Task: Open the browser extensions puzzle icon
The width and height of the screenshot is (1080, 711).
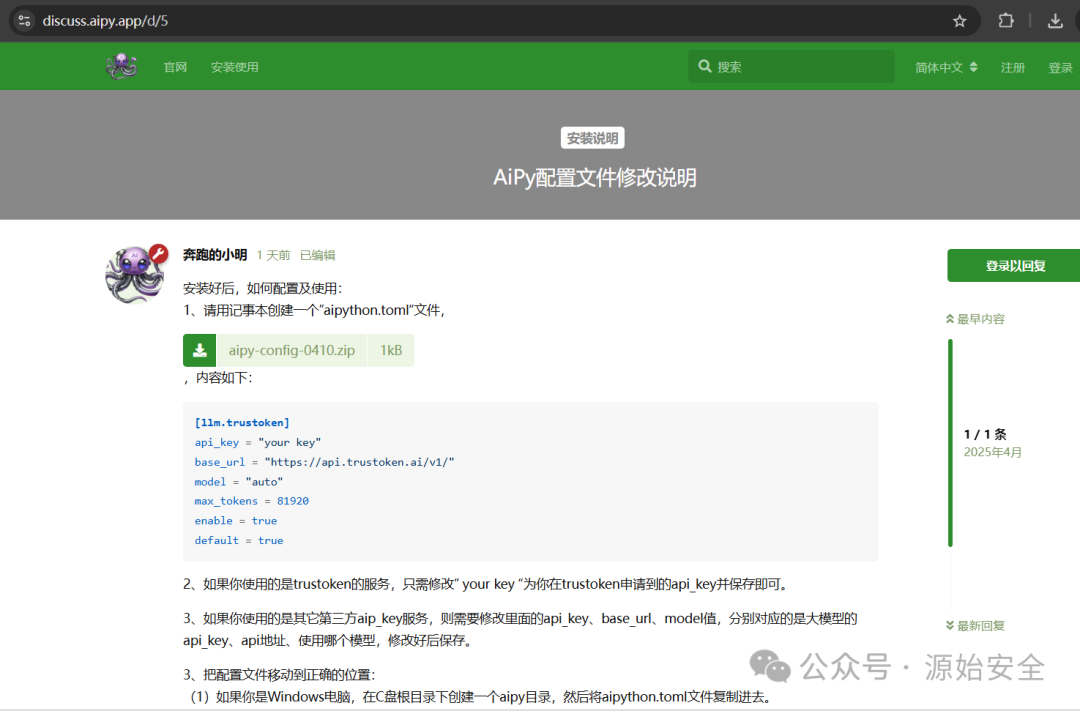Action: (x=1006, y=21)
